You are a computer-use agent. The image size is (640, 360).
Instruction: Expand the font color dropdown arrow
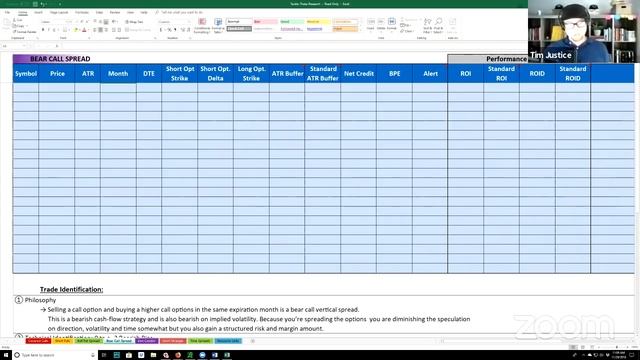[88, 30]
